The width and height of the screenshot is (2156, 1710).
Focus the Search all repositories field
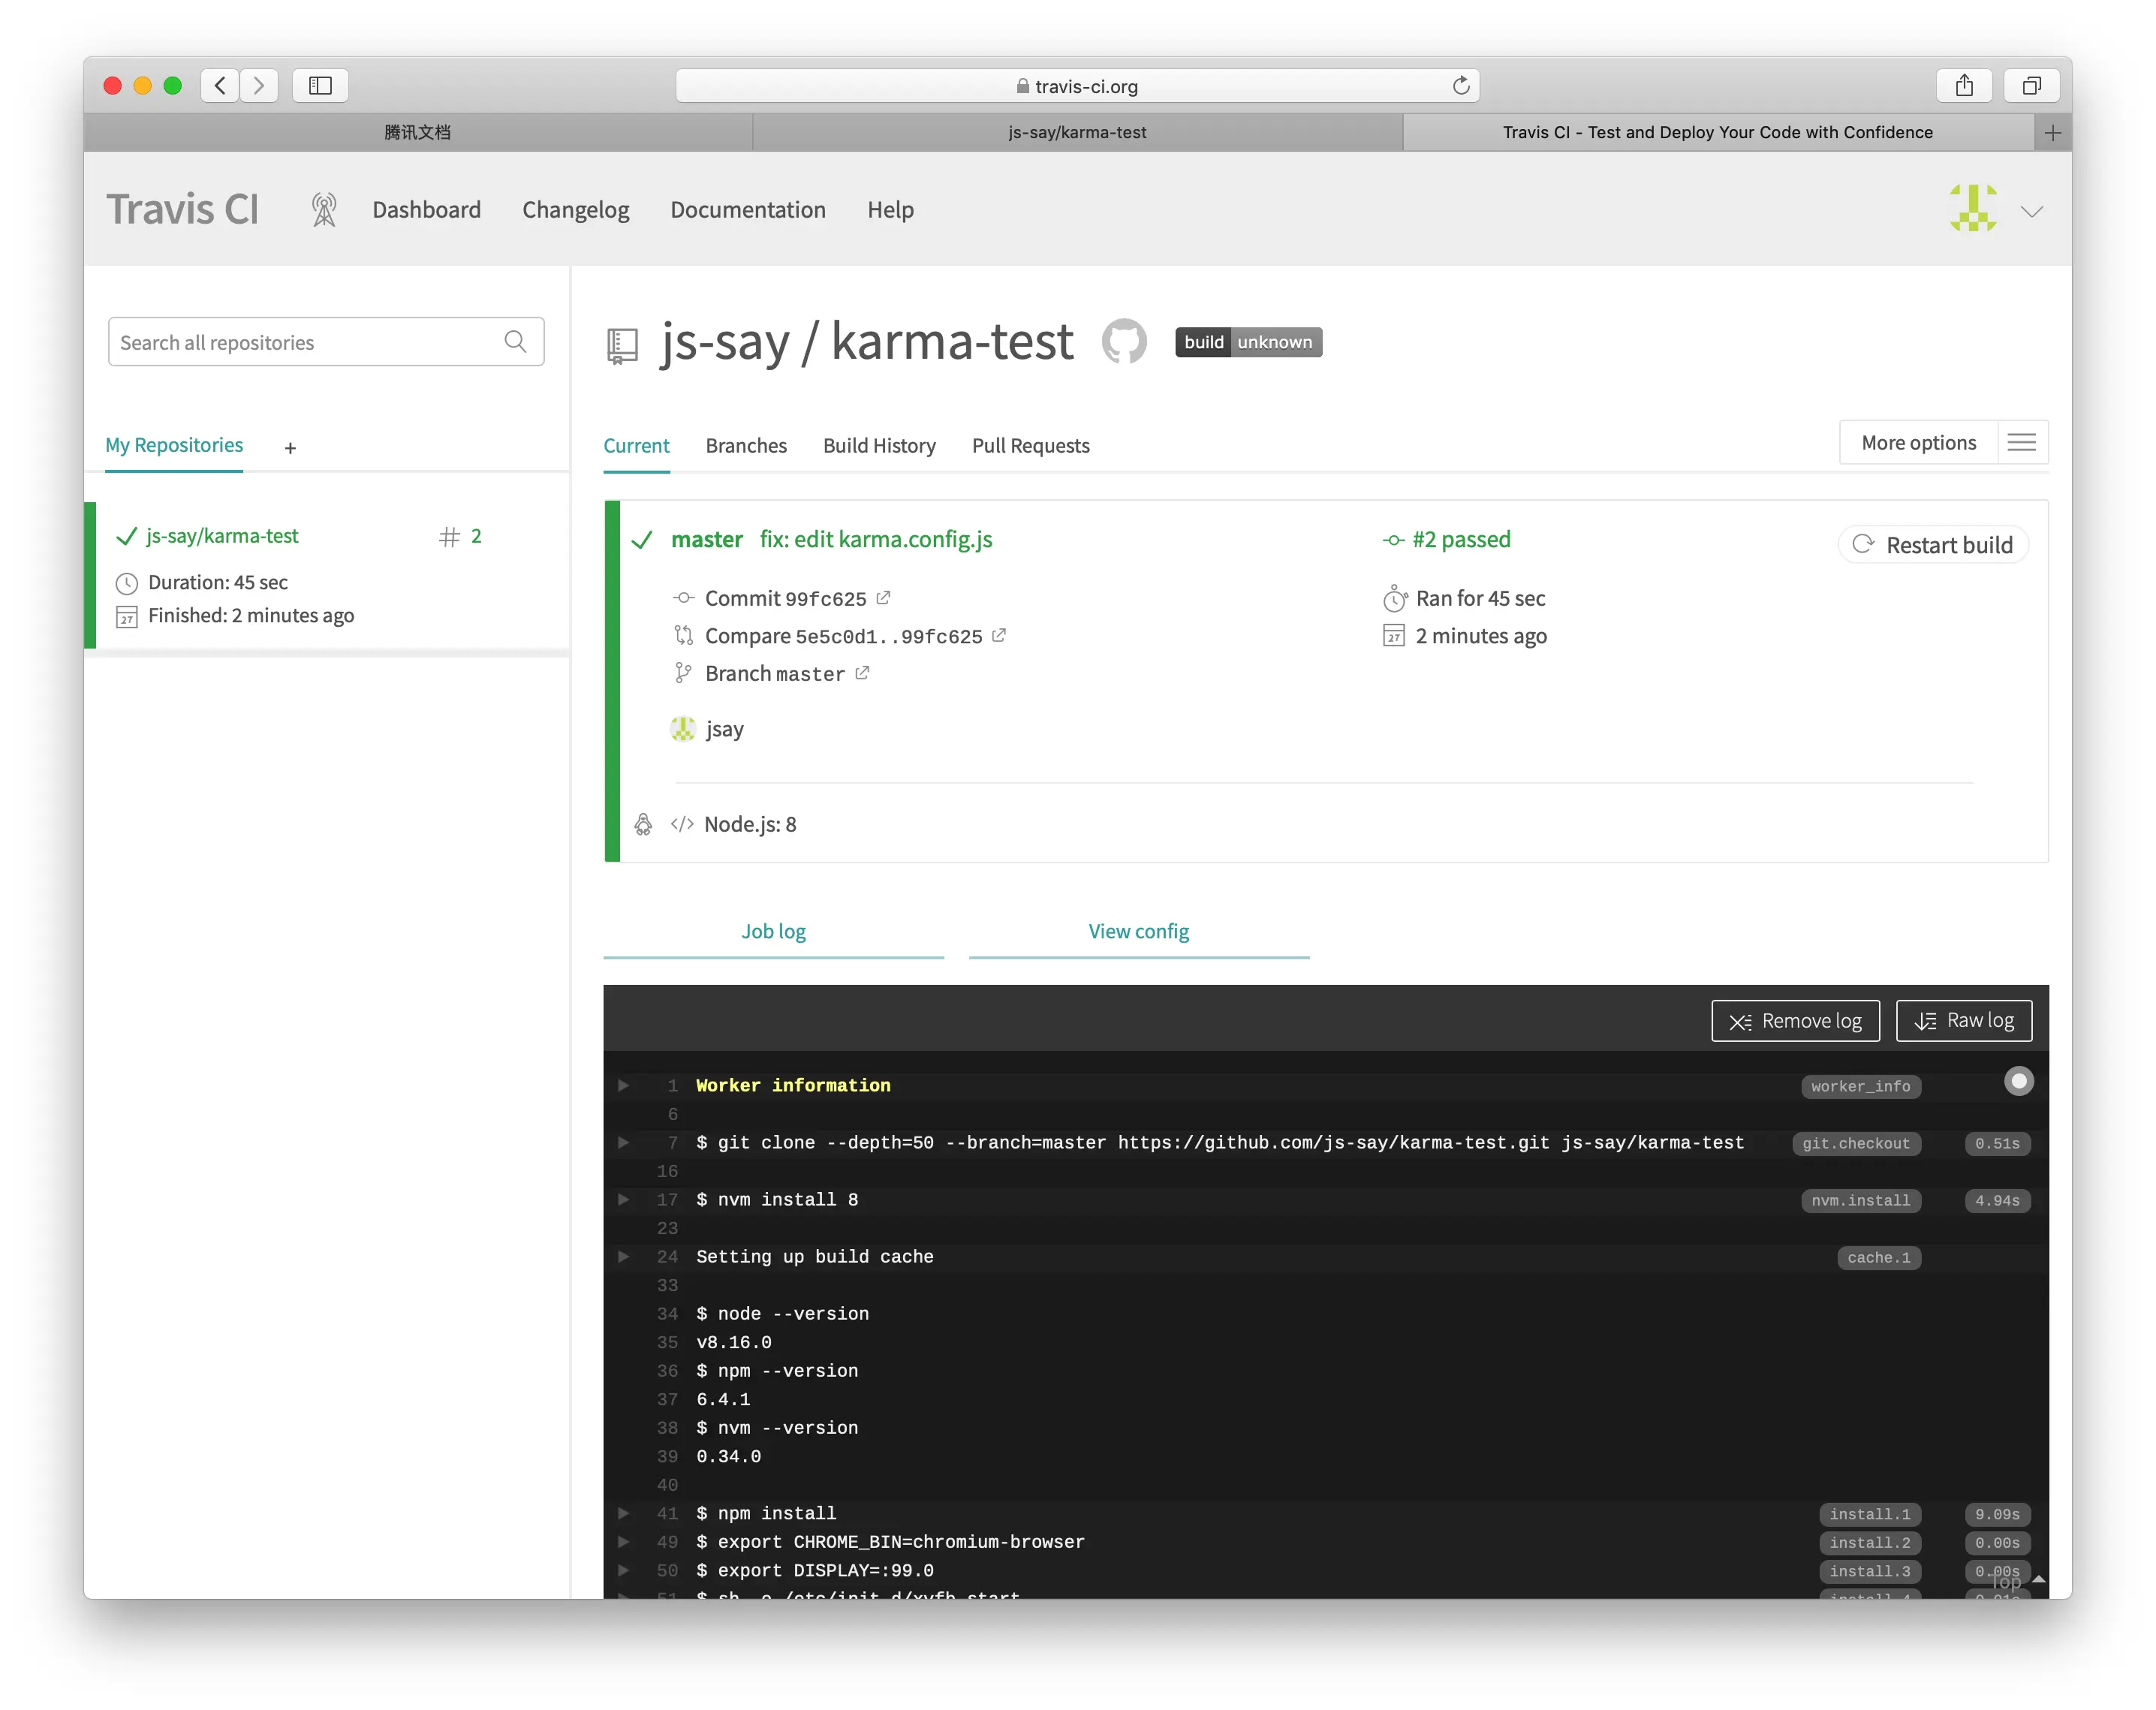pos(326,342)
